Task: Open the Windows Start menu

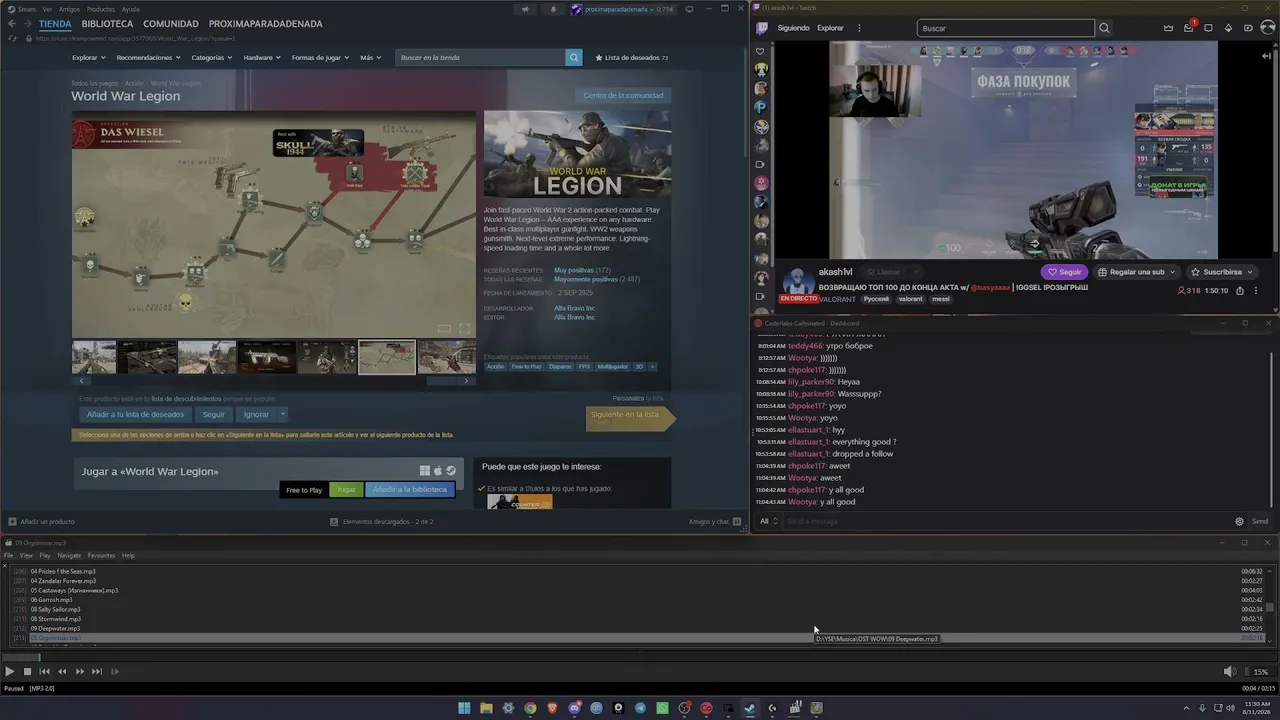Action: tap(464, 708)
